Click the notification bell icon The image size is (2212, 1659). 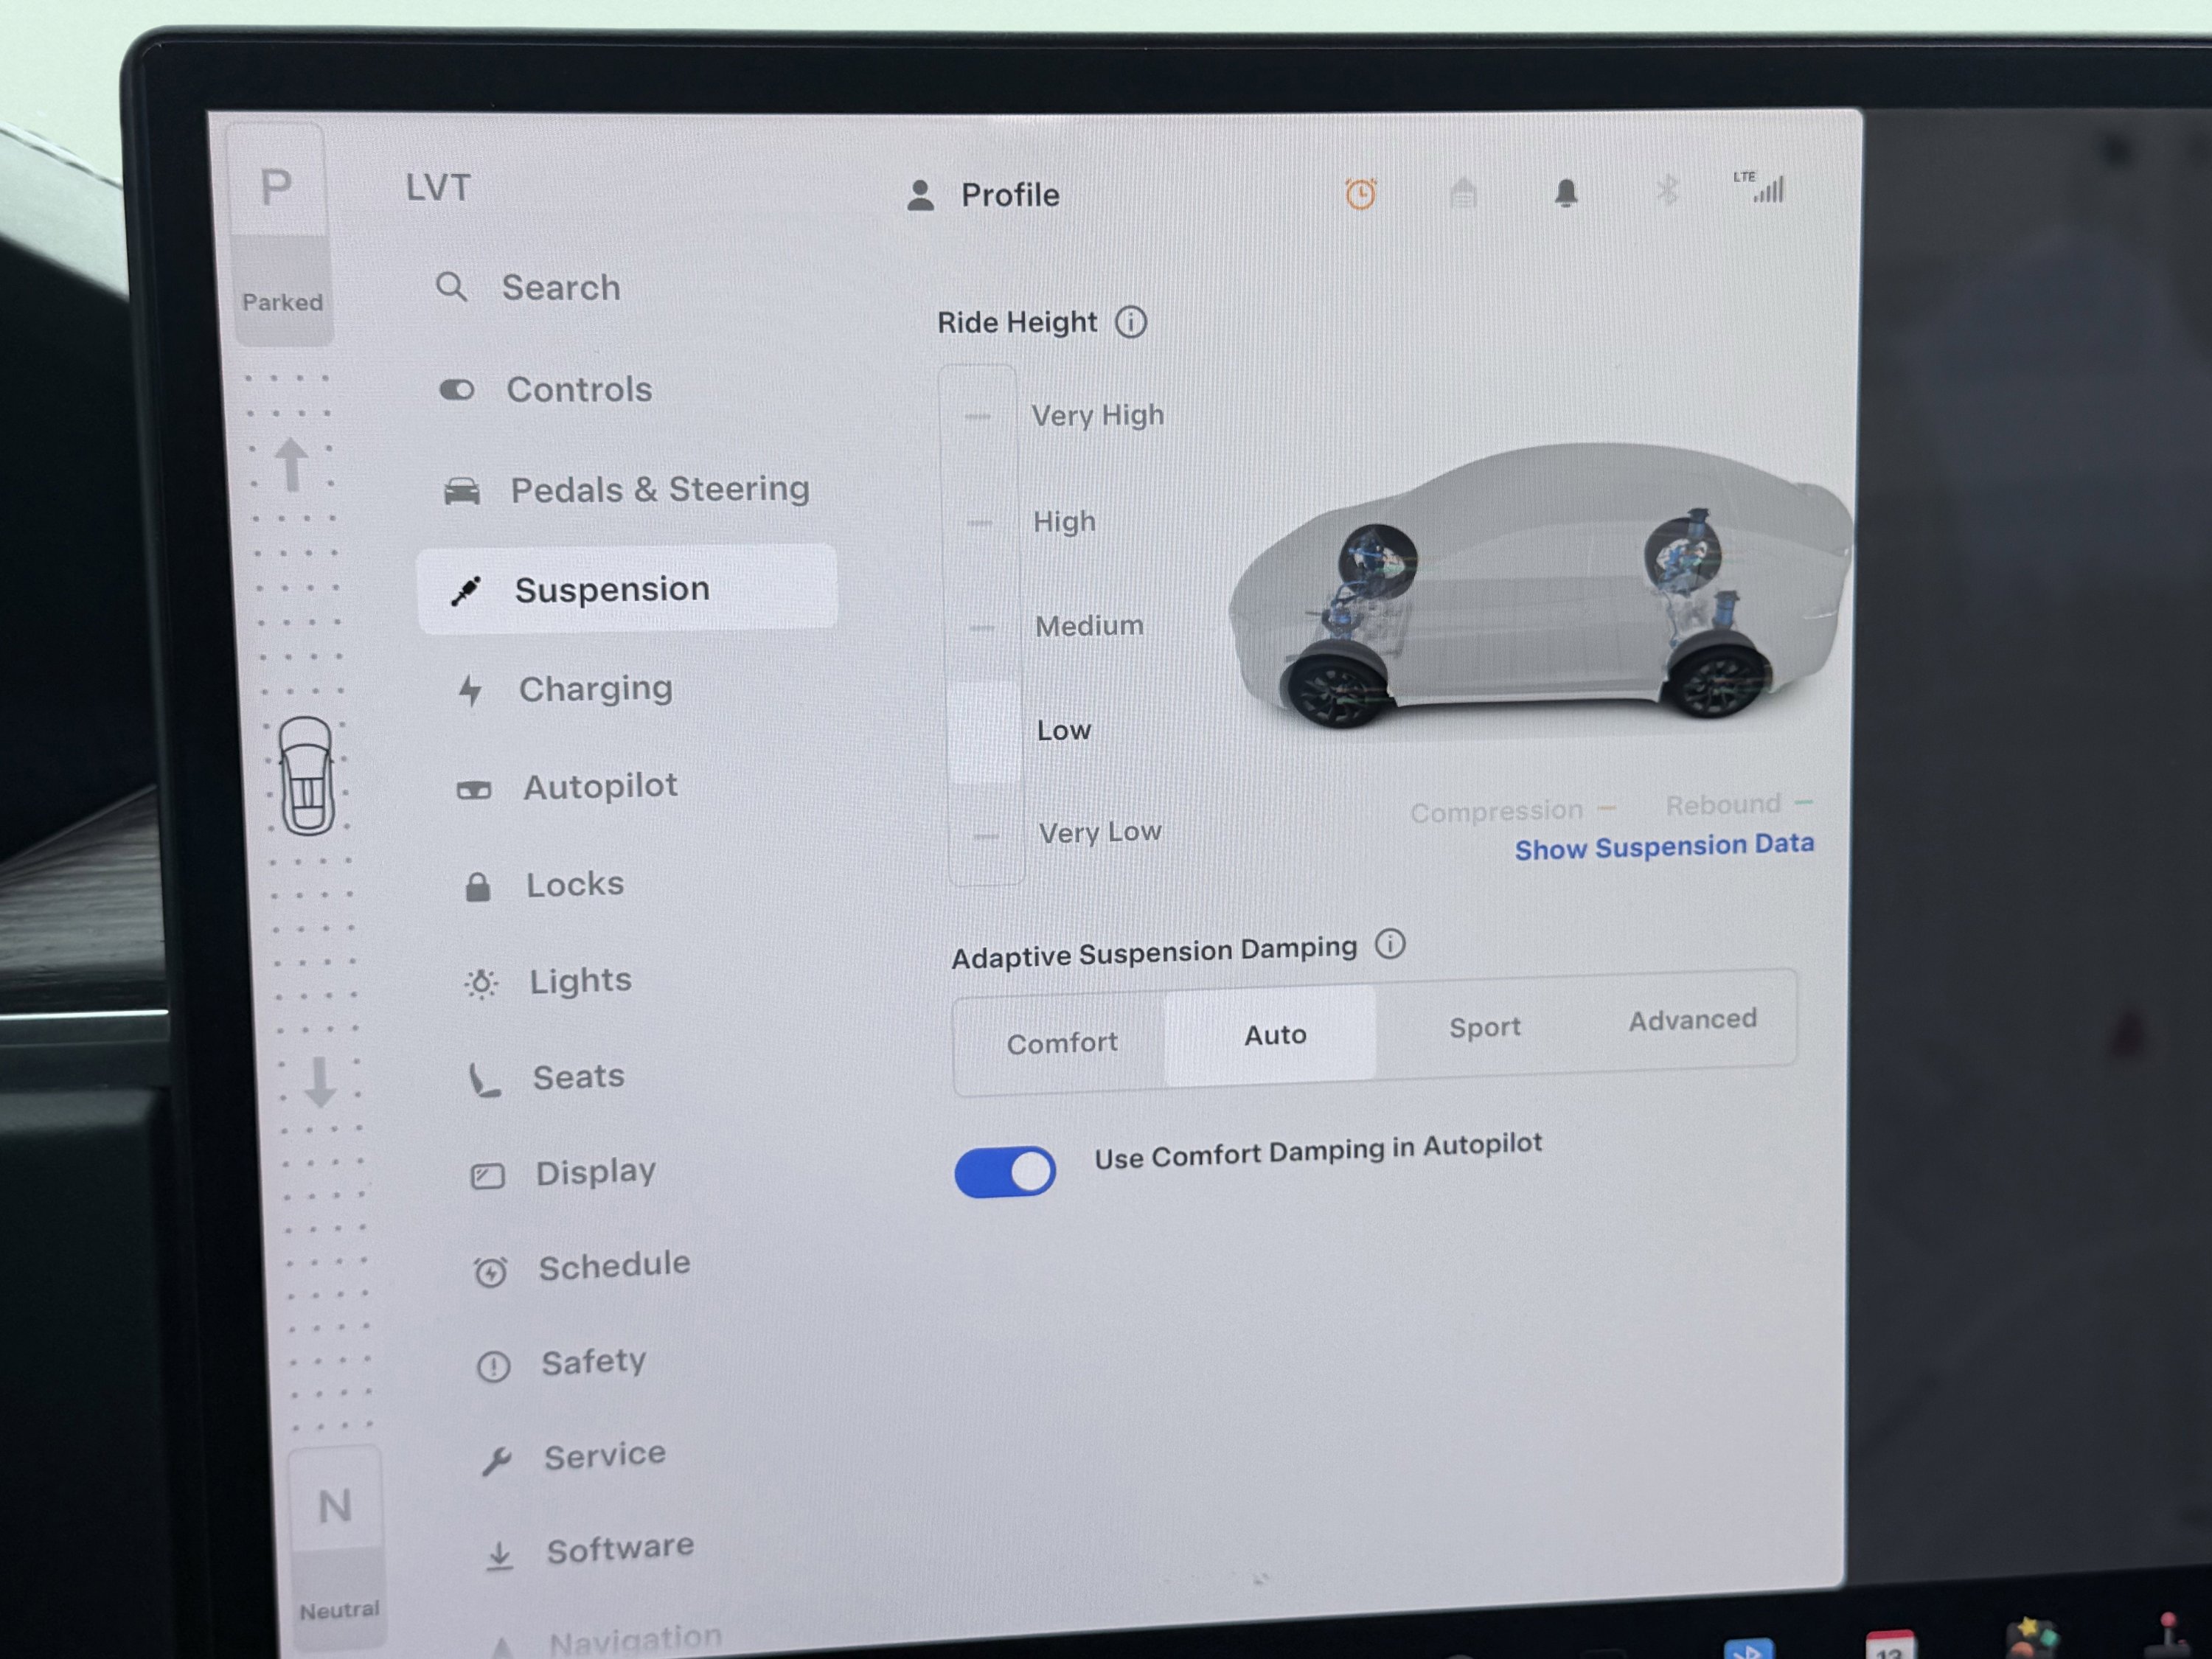pos(1566,193)
